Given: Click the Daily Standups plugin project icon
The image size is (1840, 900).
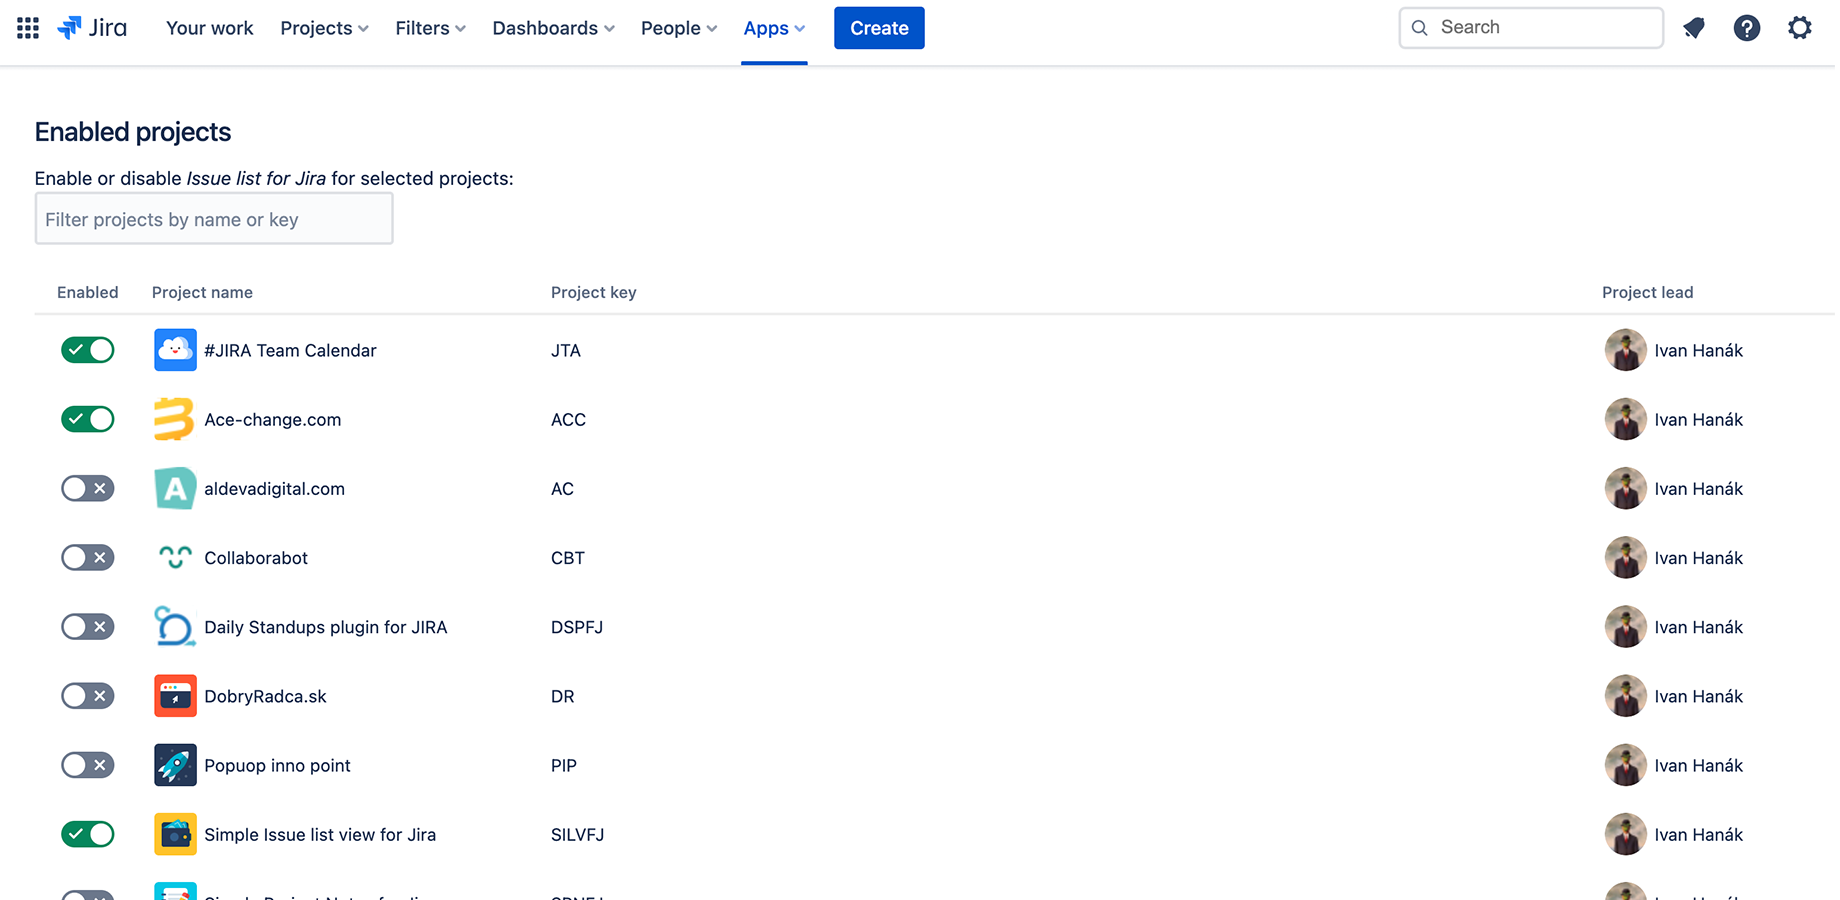Looking at the screenshot, I should (175, 626).
